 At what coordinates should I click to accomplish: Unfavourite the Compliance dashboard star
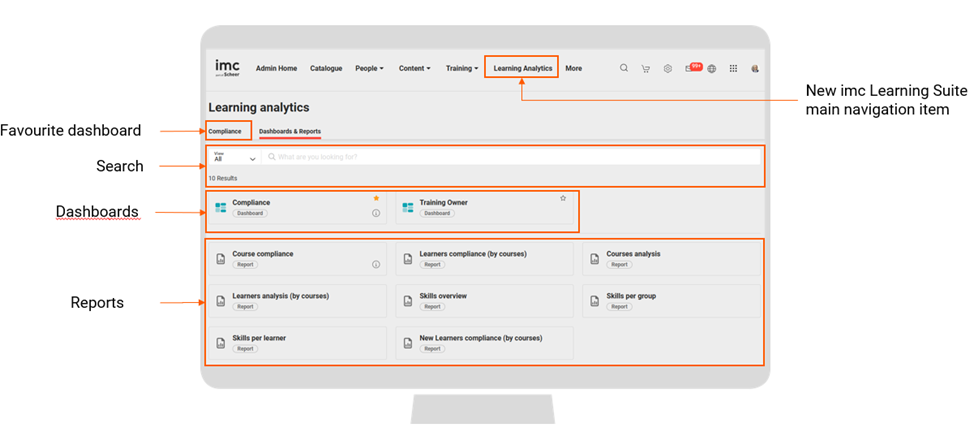point(376,198)
